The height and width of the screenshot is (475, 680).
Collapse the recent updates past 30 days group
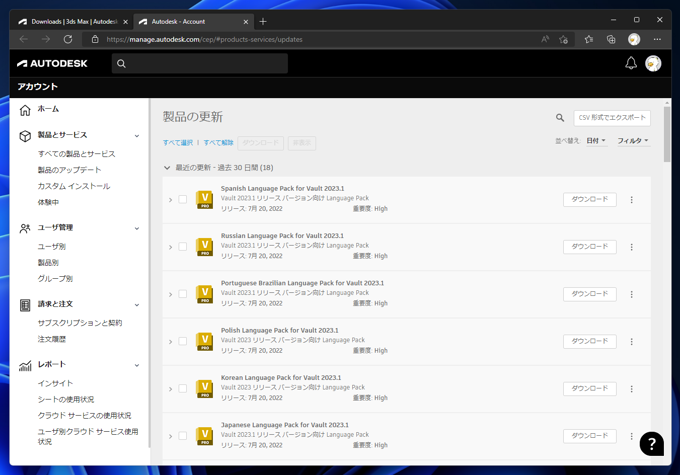tap(167, 167)
